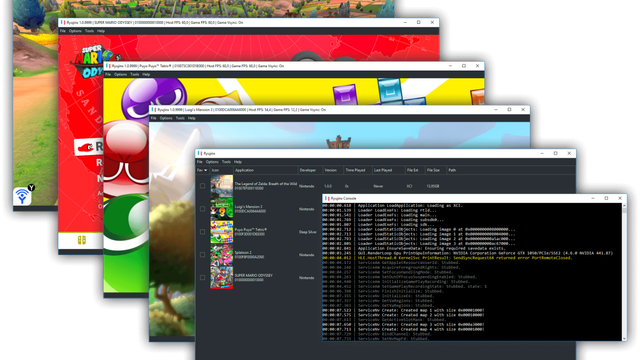
Task: Open Help menu in Luigi's Mansion 3 window
Action: [192, 118]
